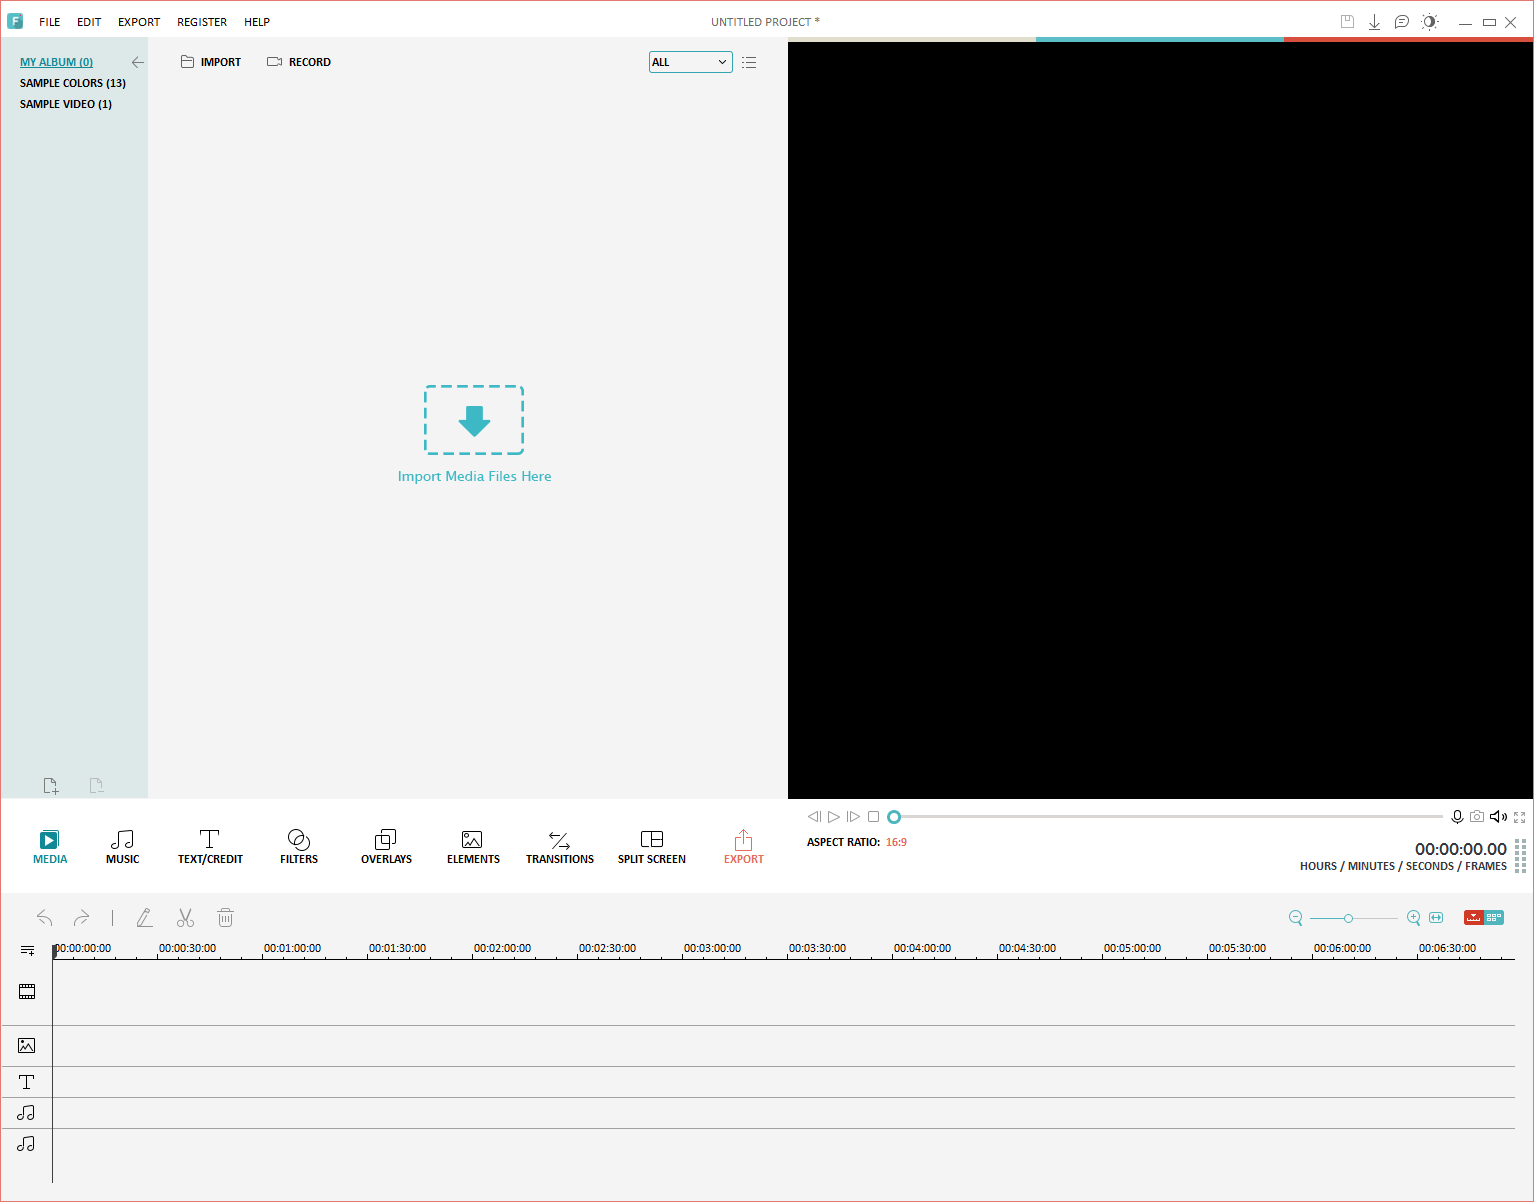
Task: Toggle the light/dark skin mode icon
Action: coord(1430,22)
